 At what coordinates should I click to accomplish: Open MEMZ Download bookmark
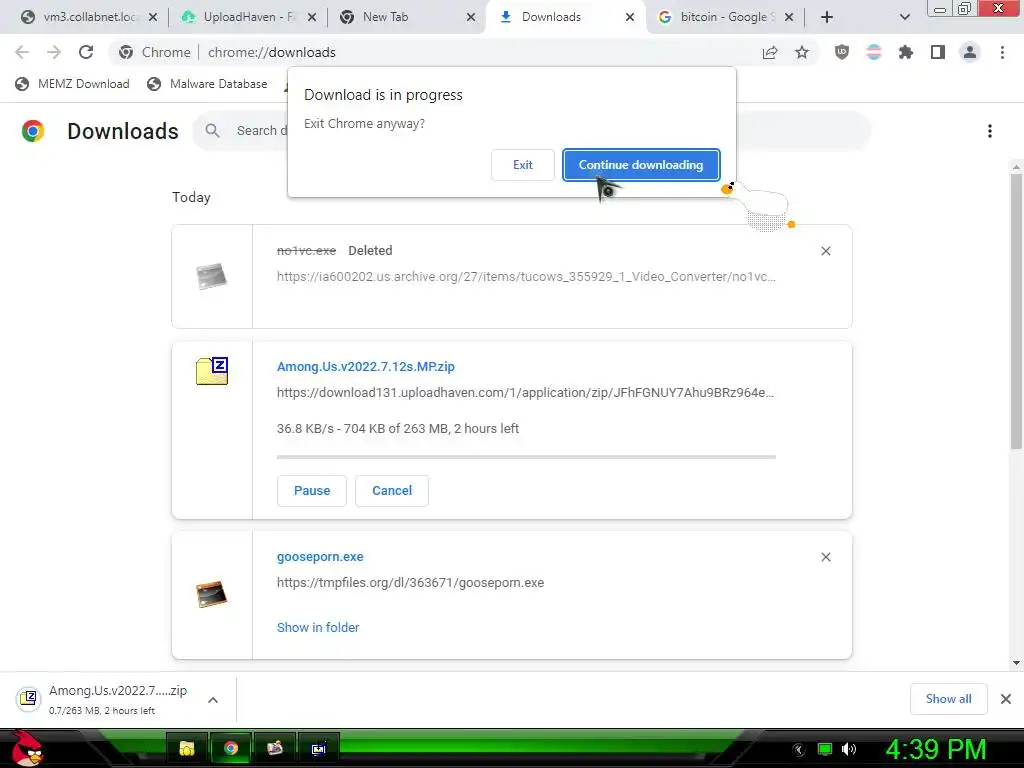[x=72, y=84]
